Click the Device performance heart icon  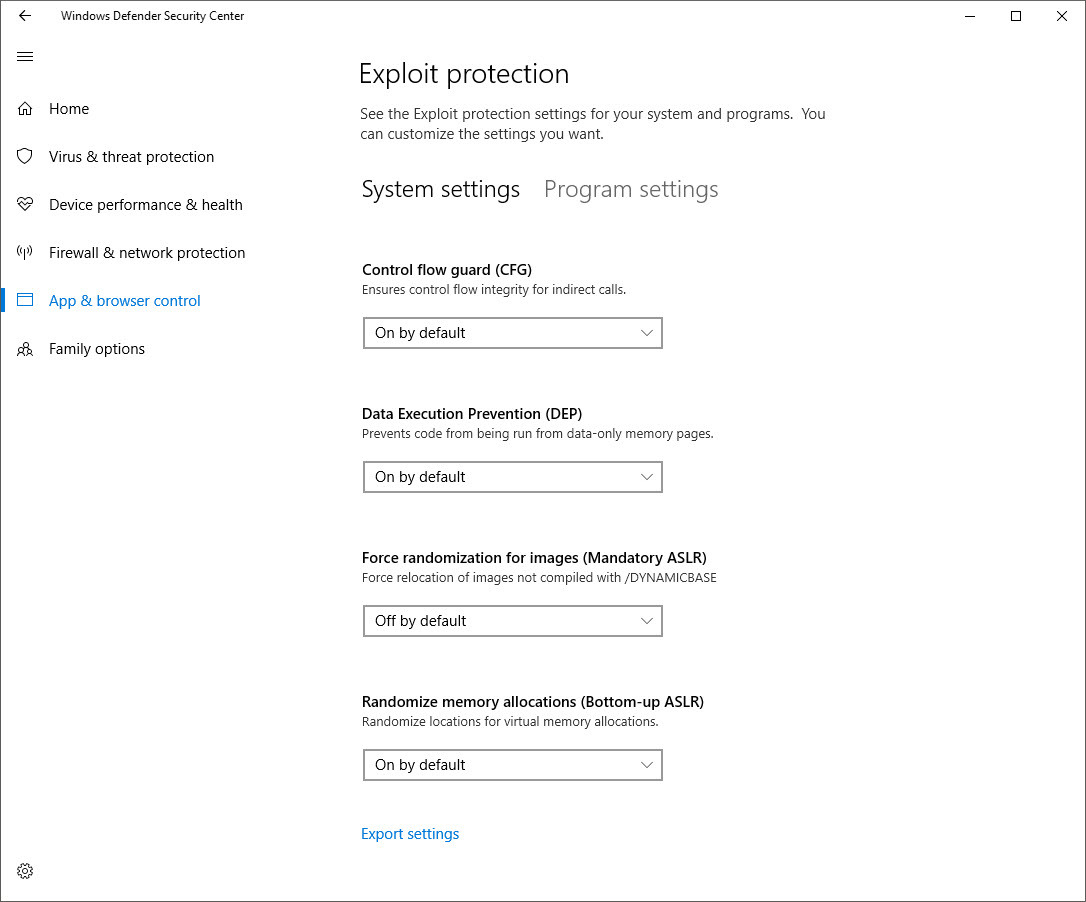(26, 205)
